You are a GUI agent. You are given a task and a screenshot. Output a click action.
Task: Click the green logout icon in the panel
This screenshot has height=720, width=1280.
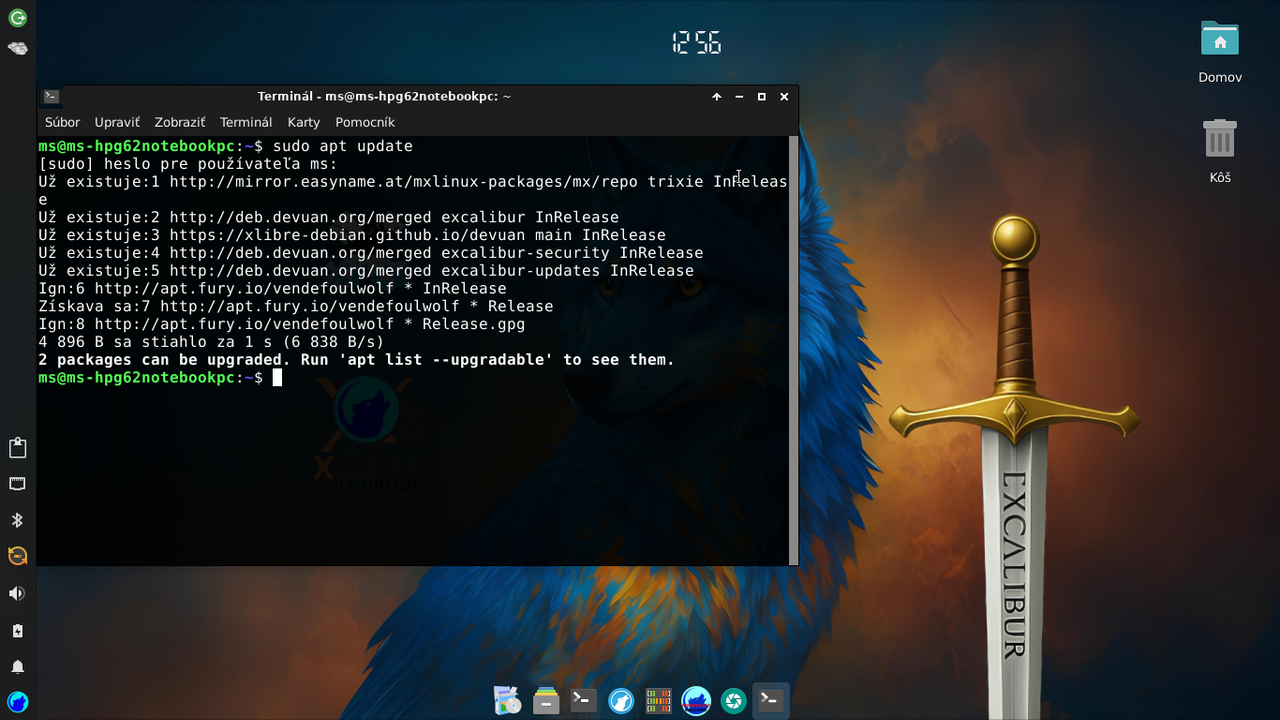click(x=17, y=18)
